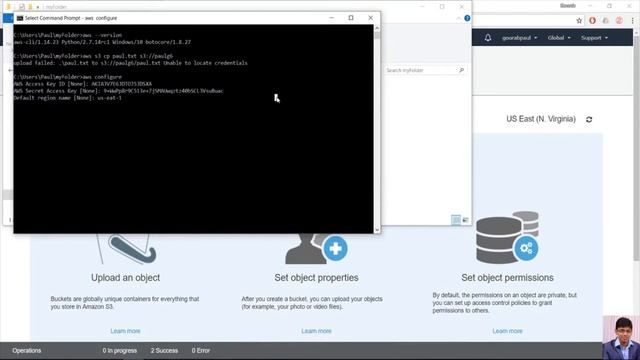Click the search magnifier in File Explorer
This screenshot has height=360, width=640.
pyautogui.click(x=461, y=70)
